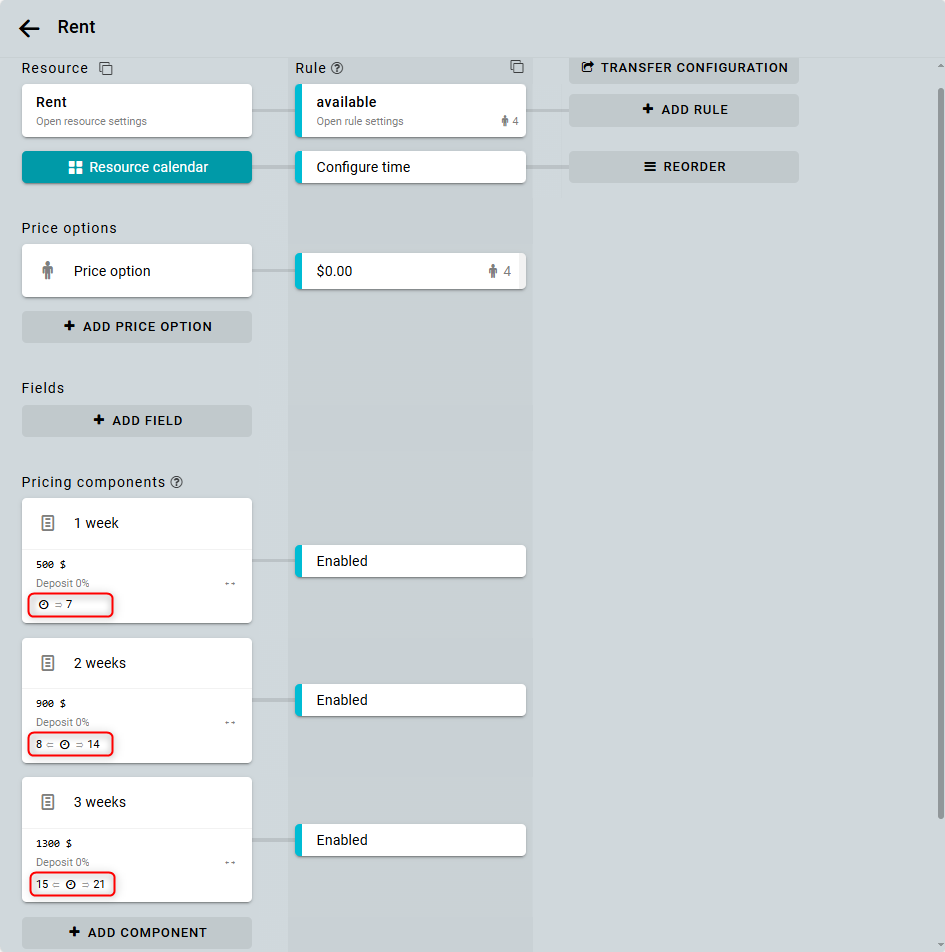Click the duplicate icon atop the Rule column
The height and width of the screenshot is (952, 945).
(x=517, y=67)
